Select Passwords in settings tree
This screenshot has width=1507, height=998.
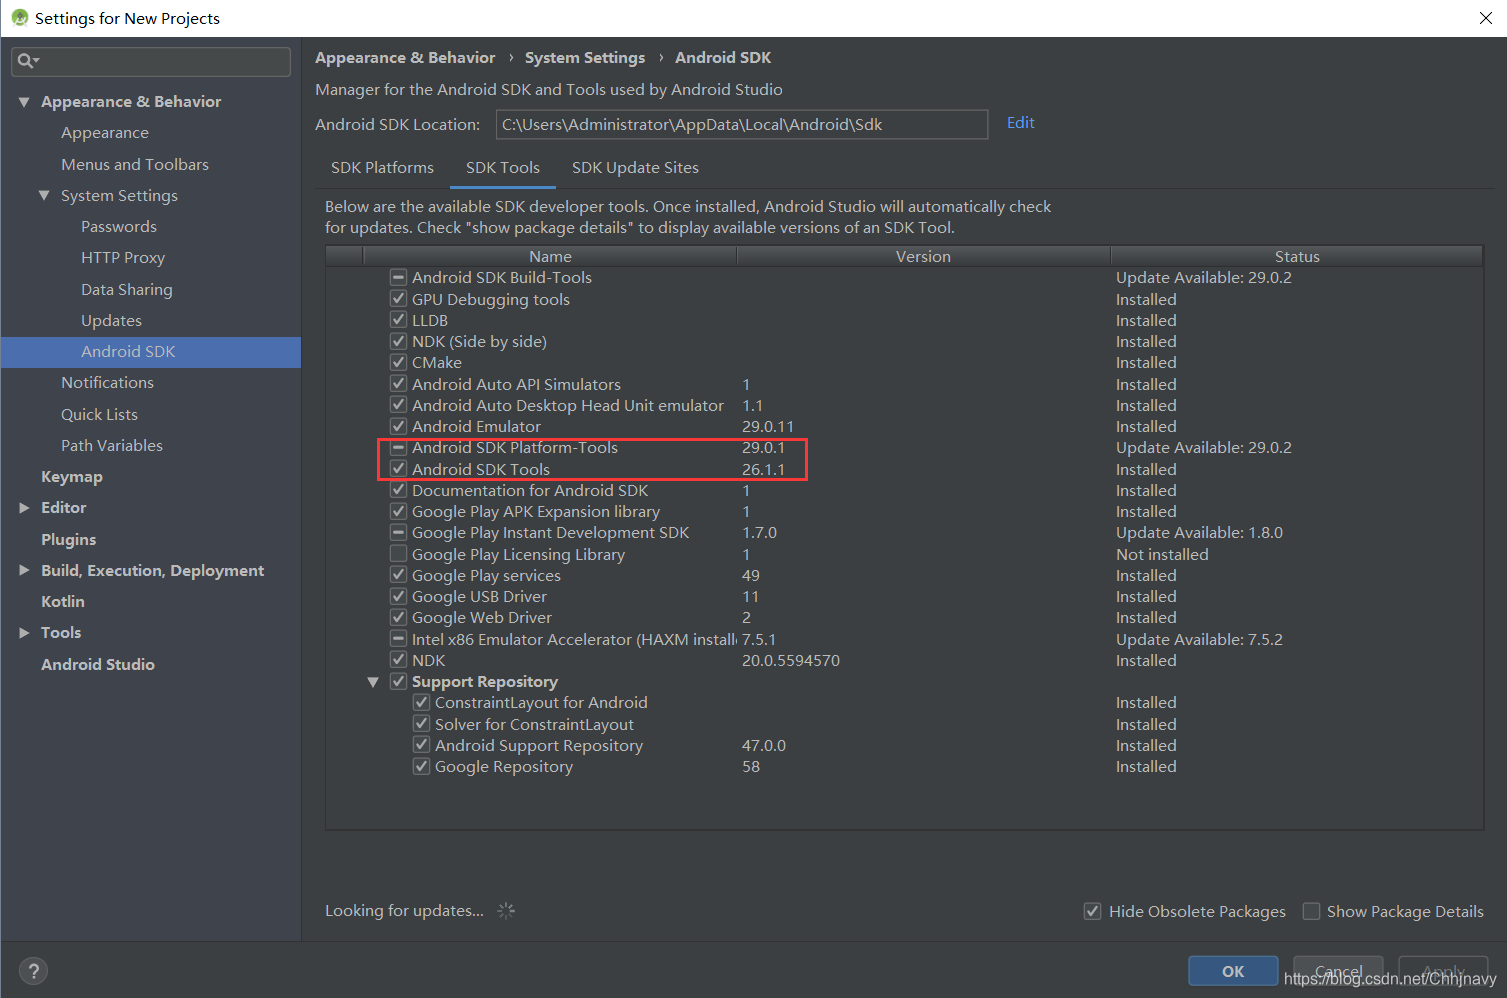[x=119, y=227]
